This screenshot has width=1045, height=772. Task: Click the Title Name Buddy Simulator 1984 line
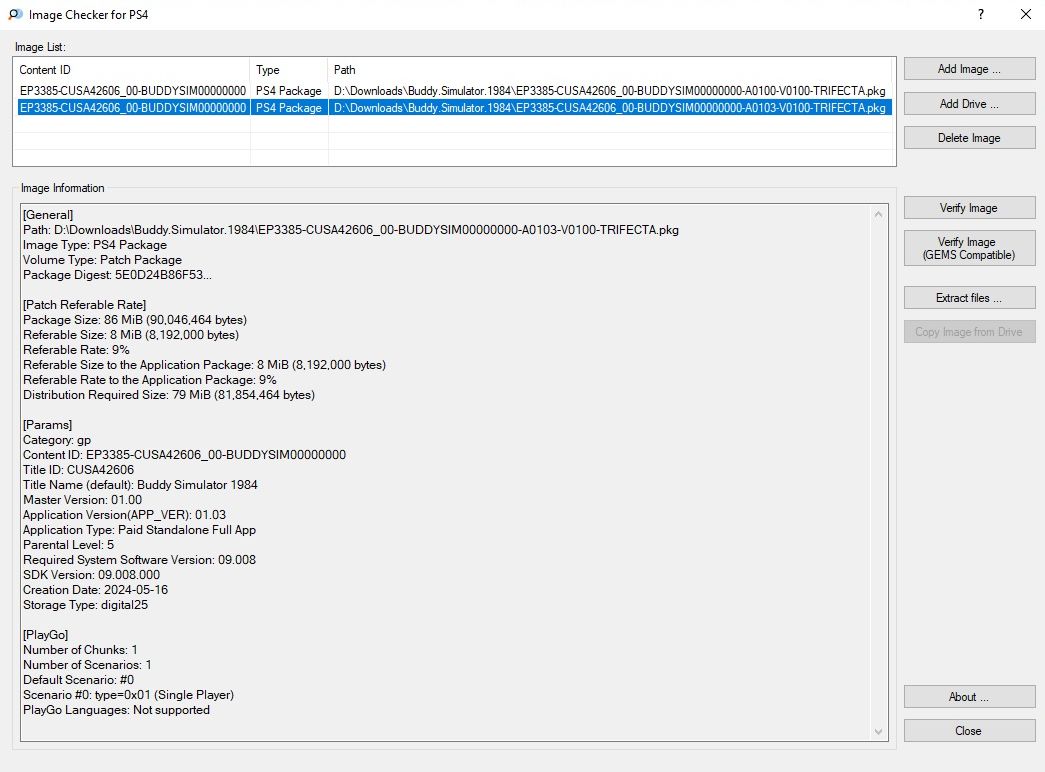141,485
